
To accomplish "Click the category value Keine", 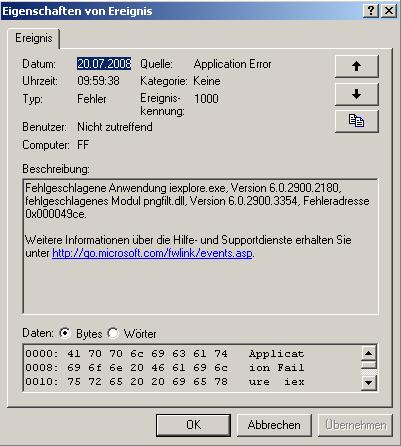I will pos(207,81).
